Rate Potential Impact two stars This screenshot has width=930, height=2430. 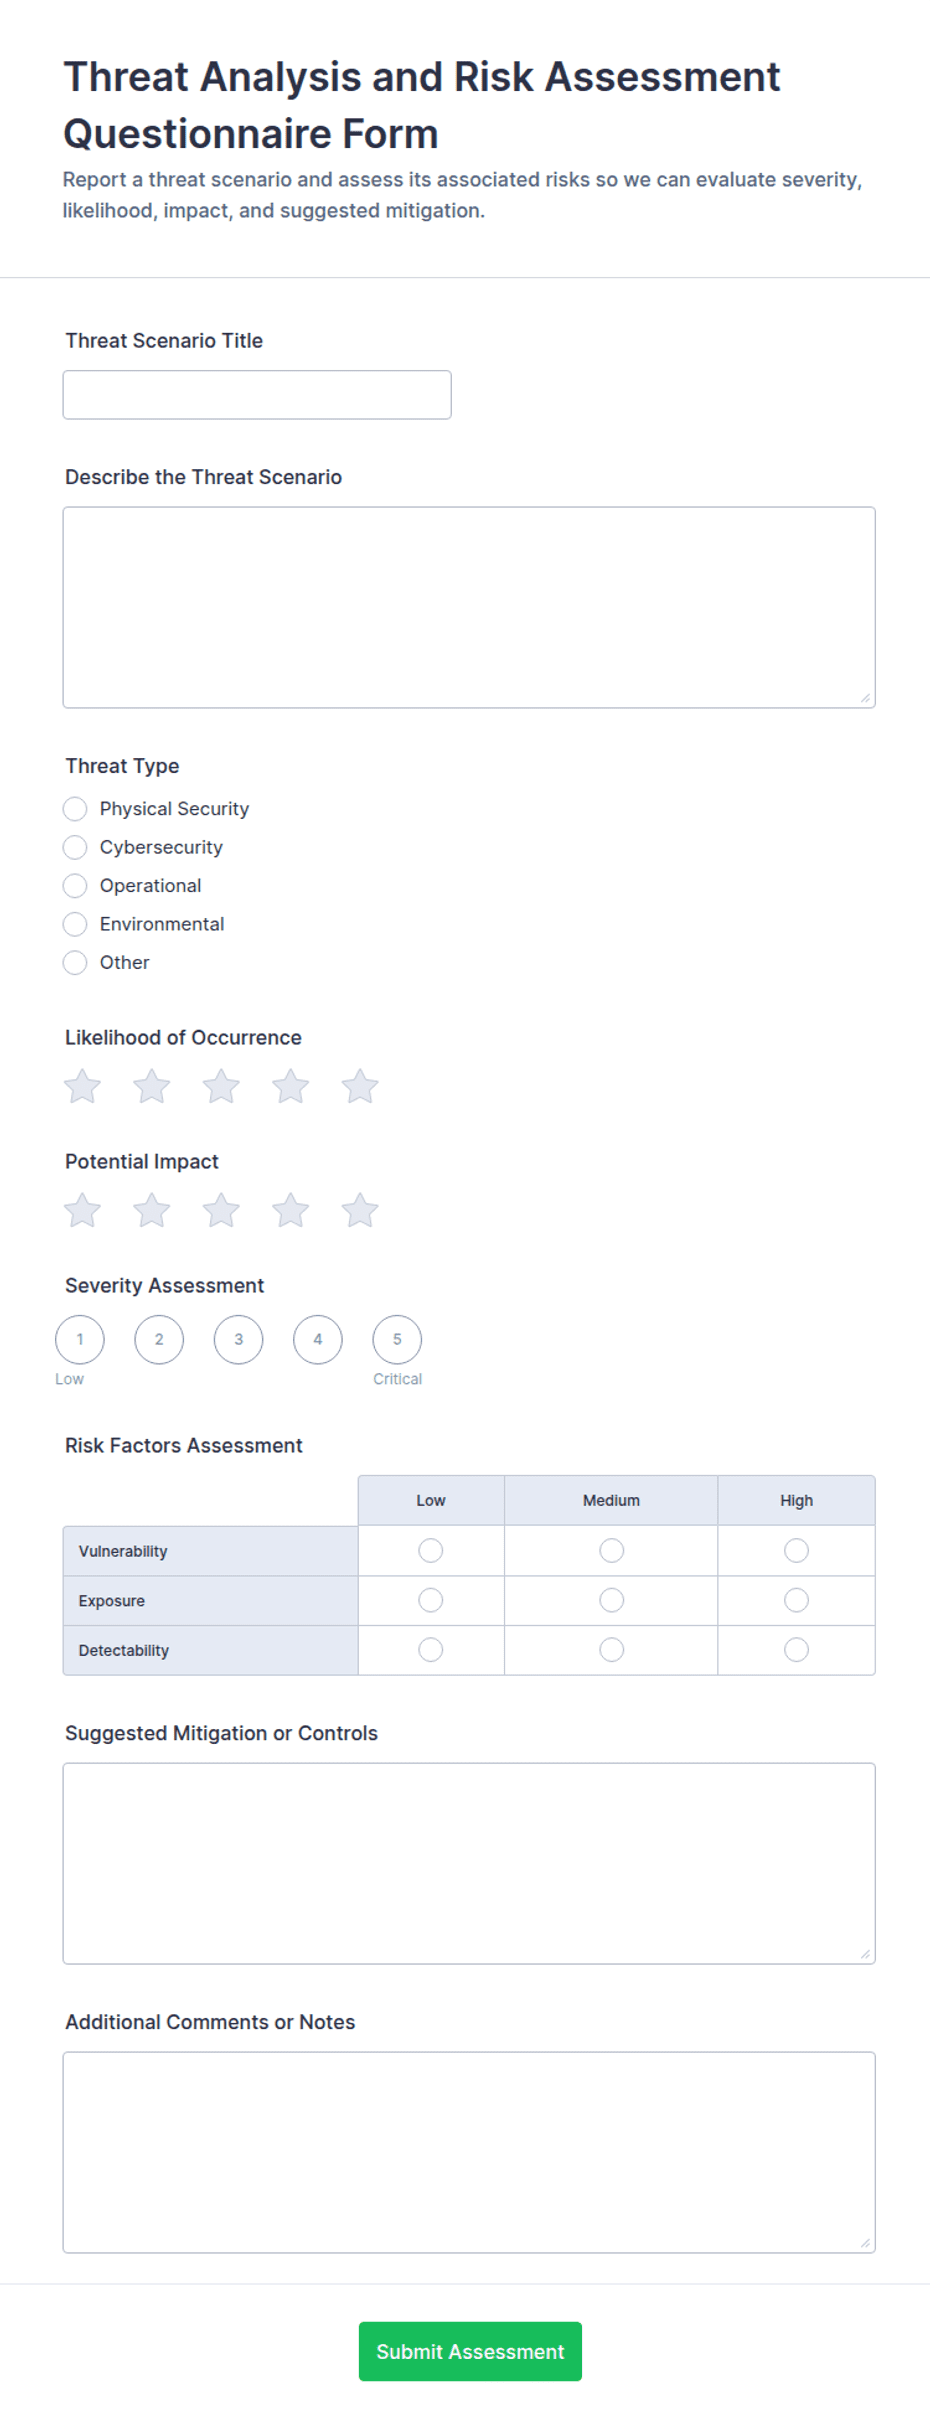pos(152,1210)
